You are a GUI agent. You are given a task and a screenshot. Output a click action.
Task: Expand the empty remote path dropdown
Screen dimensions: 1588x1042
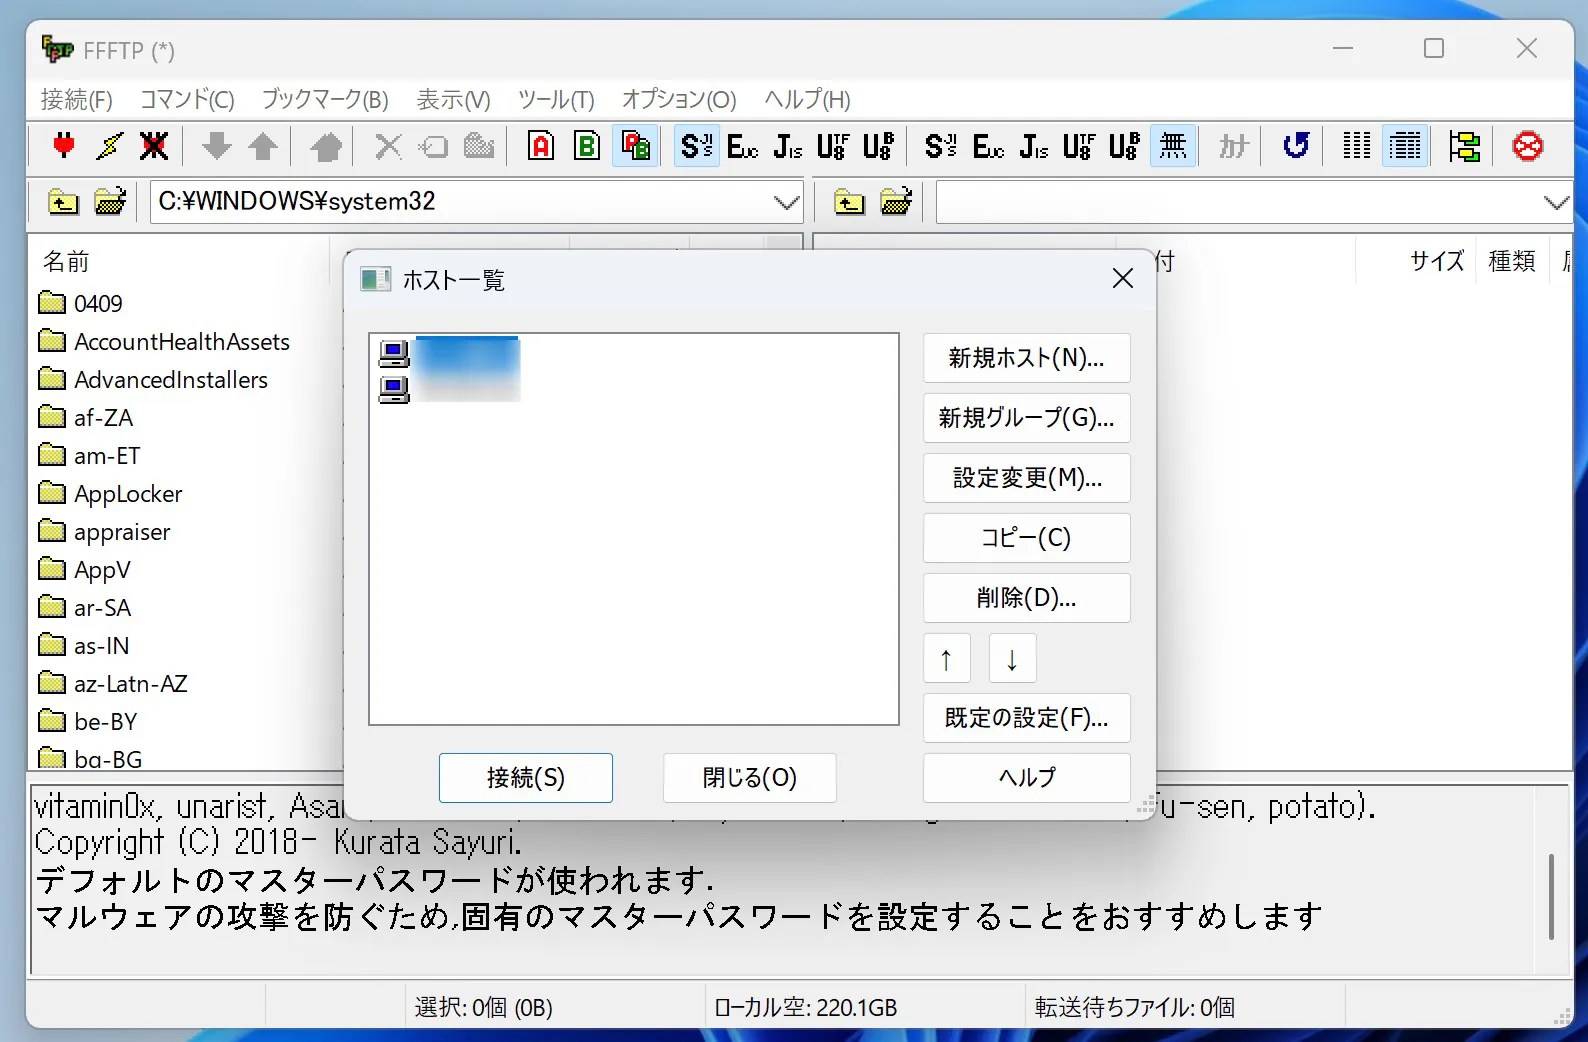tap(1556, 202)
